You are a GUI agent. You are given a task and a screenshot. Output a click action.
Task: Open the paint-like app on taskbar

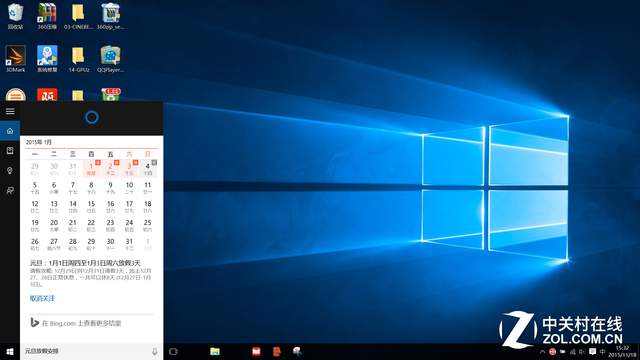pos(297,351)
